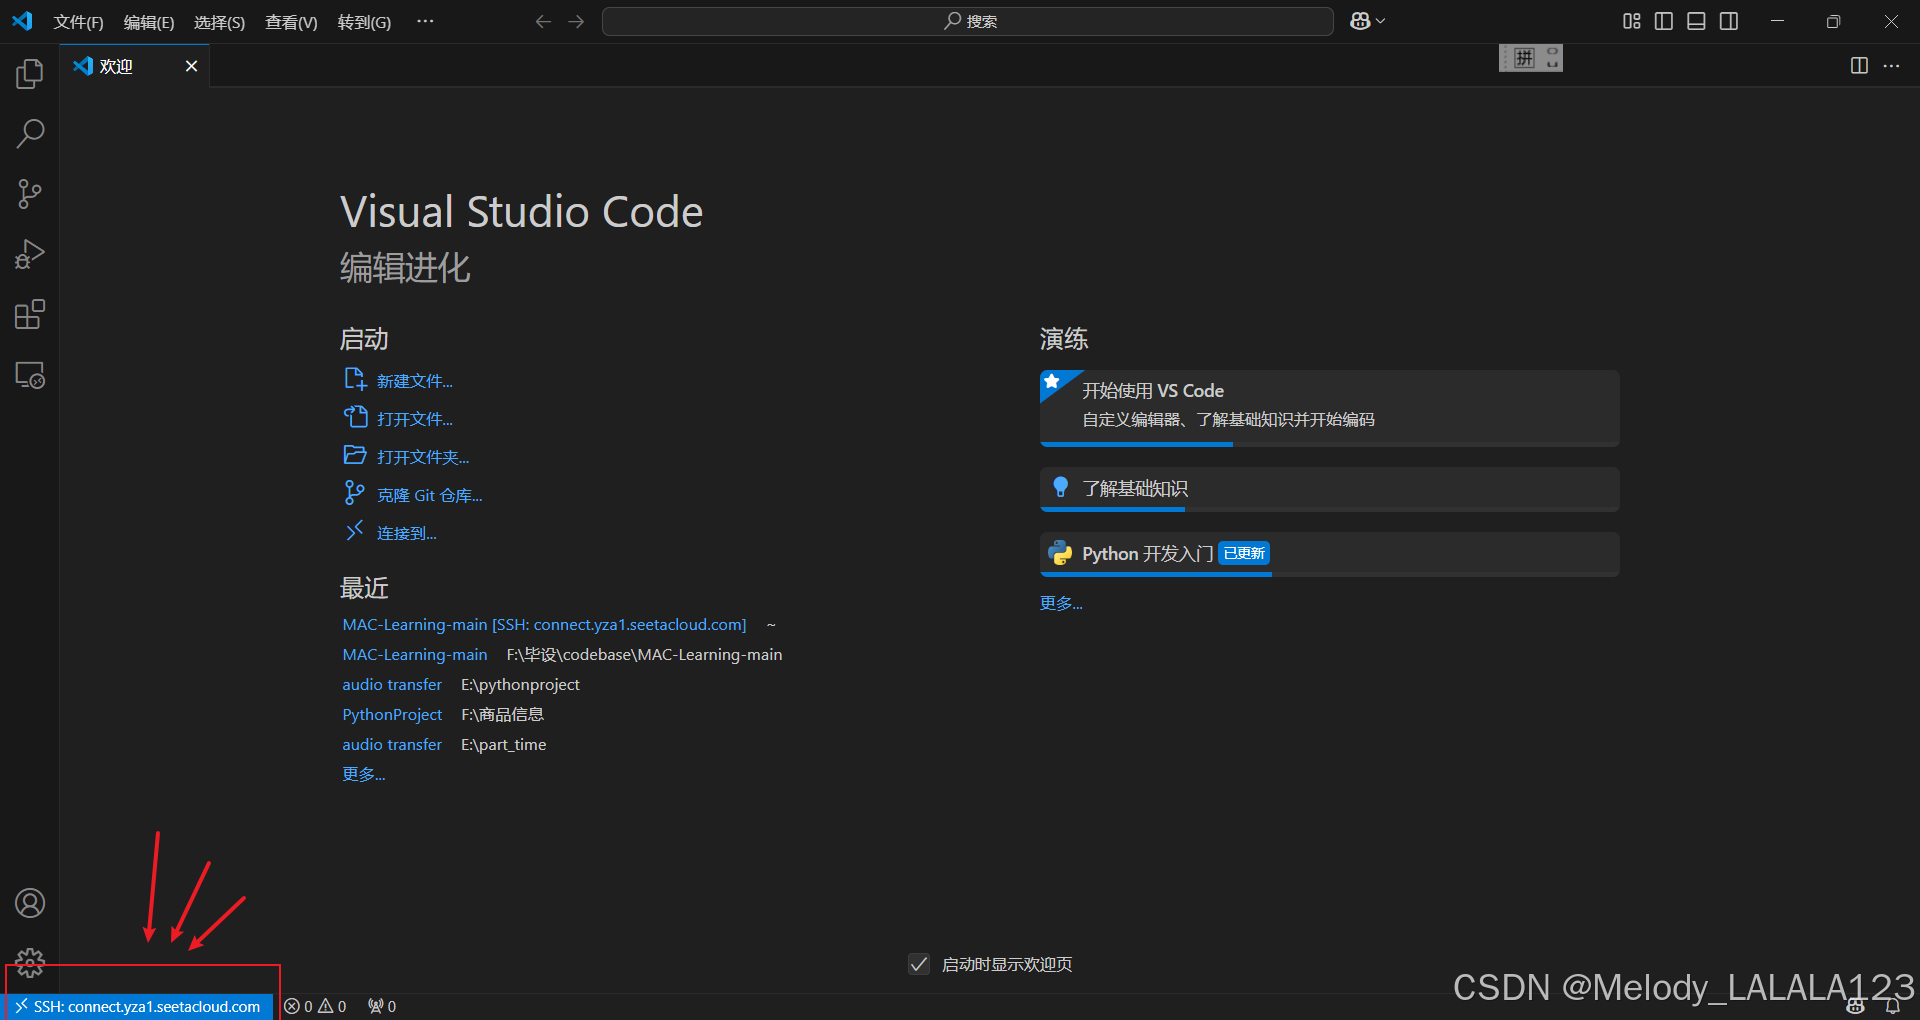Click the search command center box
Screen dimensions: 1920x1020
point(967,21)
